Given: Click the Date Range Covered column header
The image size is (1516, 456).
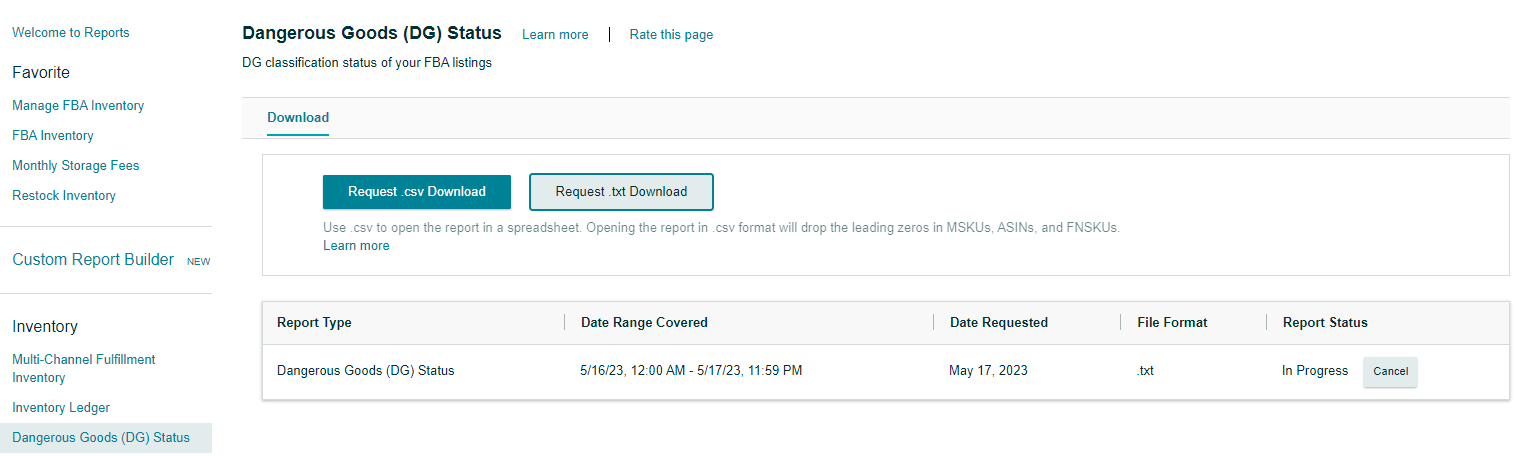Looking at the screenshot, I should [644, 323].
